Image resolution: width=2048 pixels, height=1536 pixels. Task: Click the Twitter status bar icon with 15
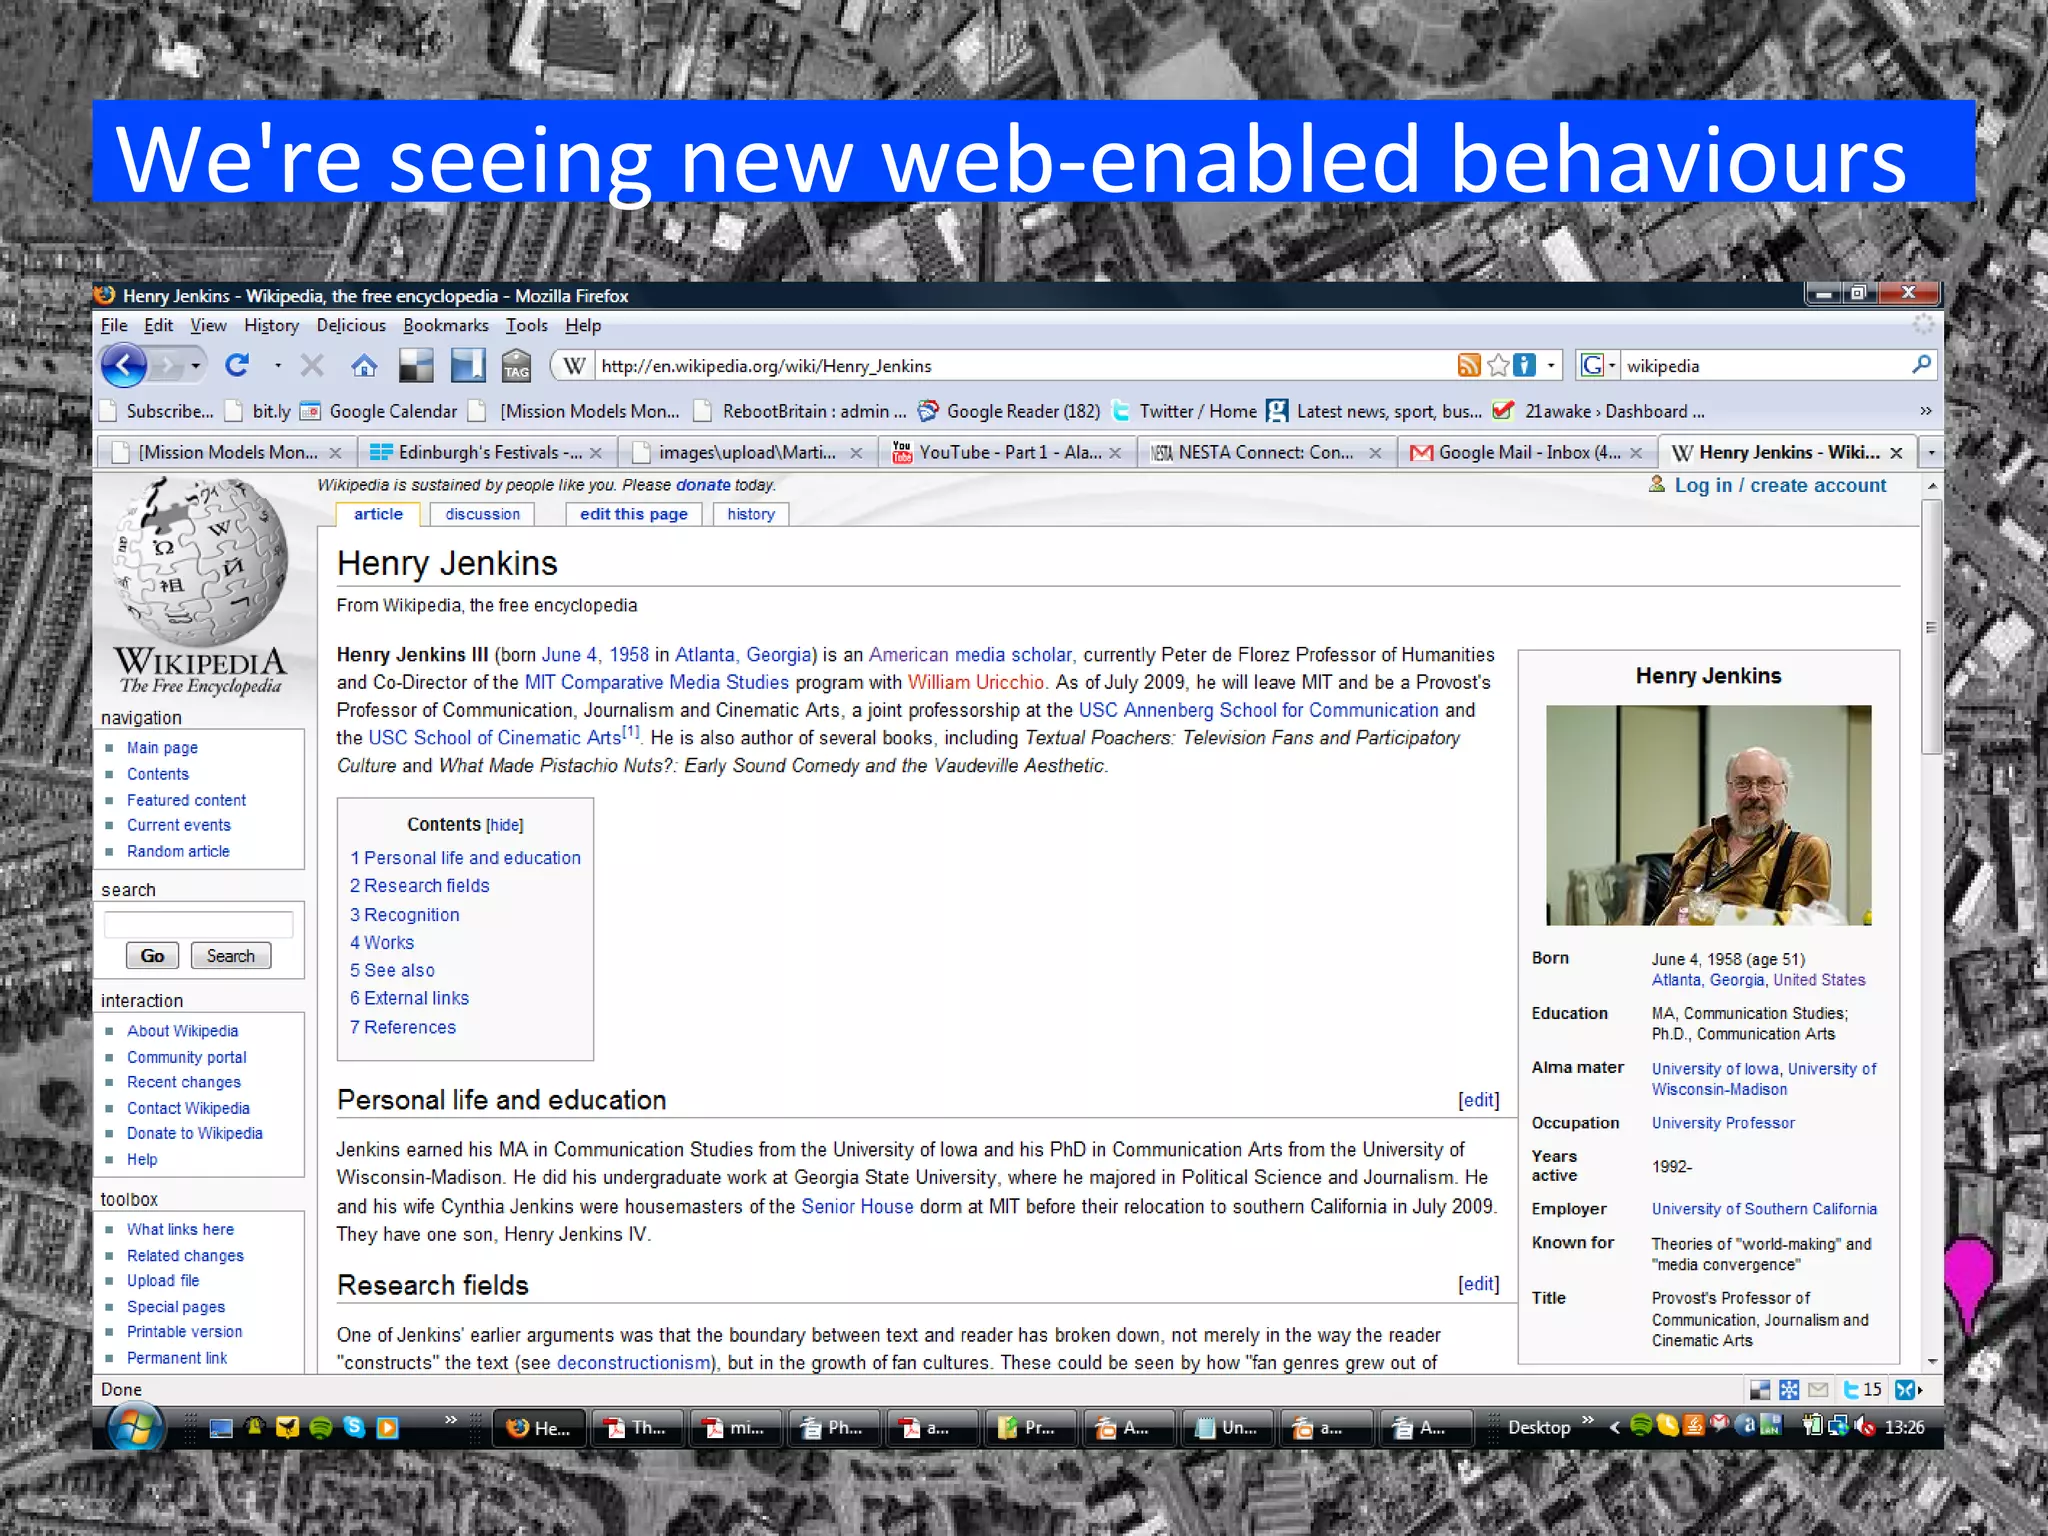(1862, 1389)
